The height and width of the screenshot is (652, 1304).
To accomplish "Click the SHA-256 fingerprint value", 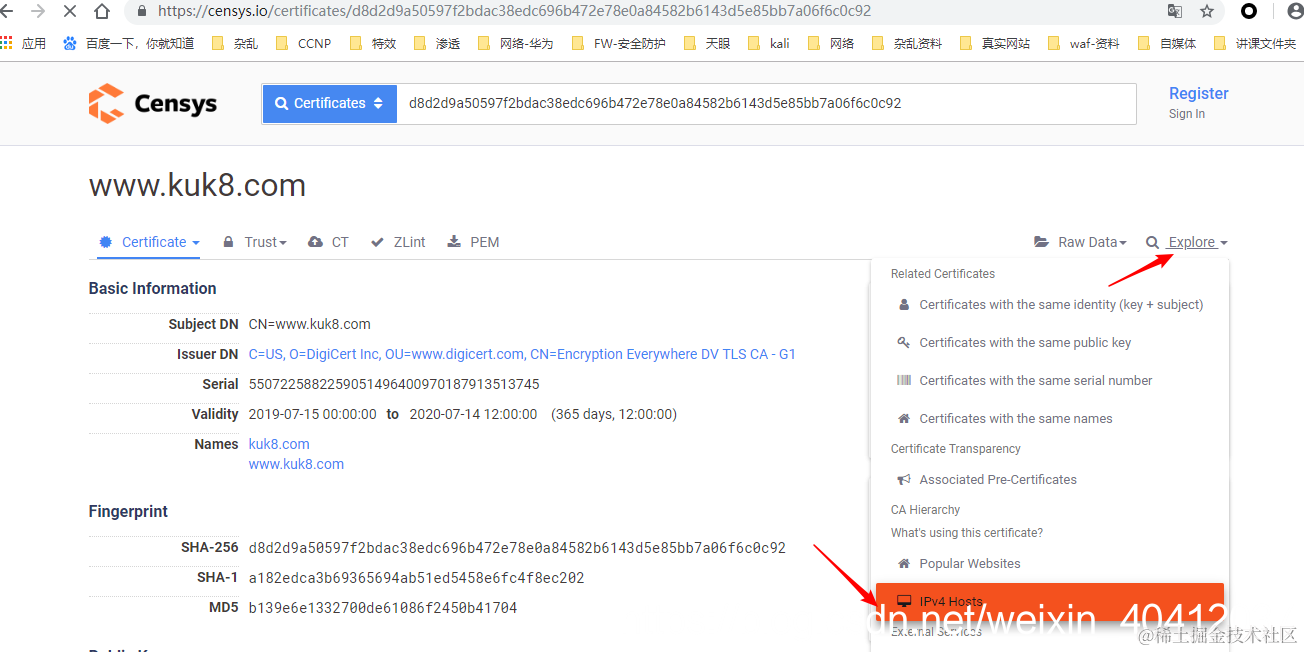I will (517, 548).
